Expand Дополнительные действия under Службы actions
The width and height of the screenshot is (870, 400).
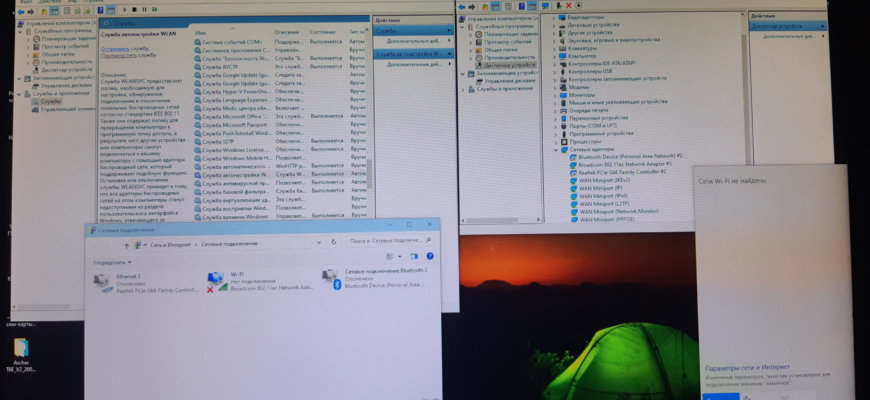[417, 41]
